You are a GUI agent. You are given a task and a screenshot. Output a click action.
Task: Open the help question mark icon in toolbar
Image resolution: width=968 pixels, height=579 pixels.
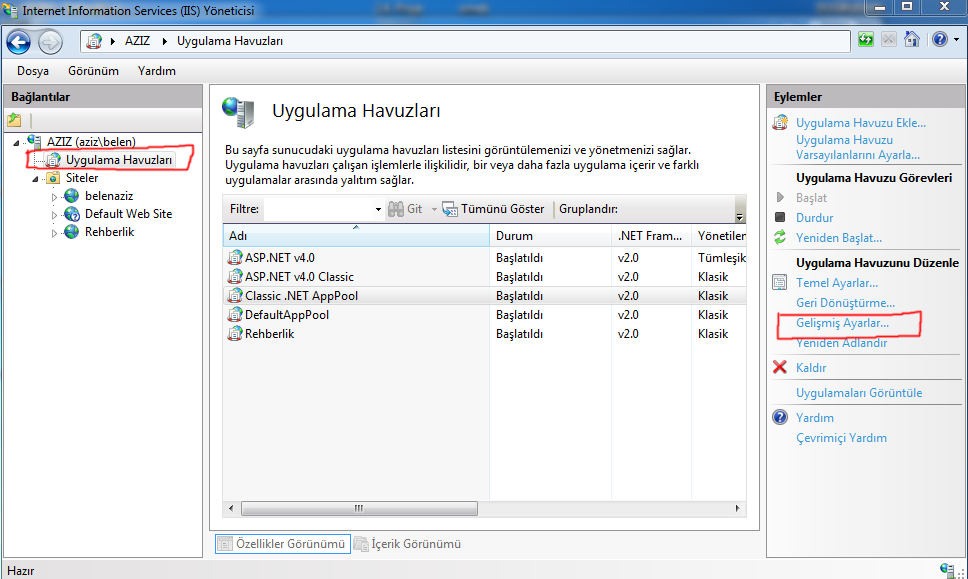pos(938,40)
